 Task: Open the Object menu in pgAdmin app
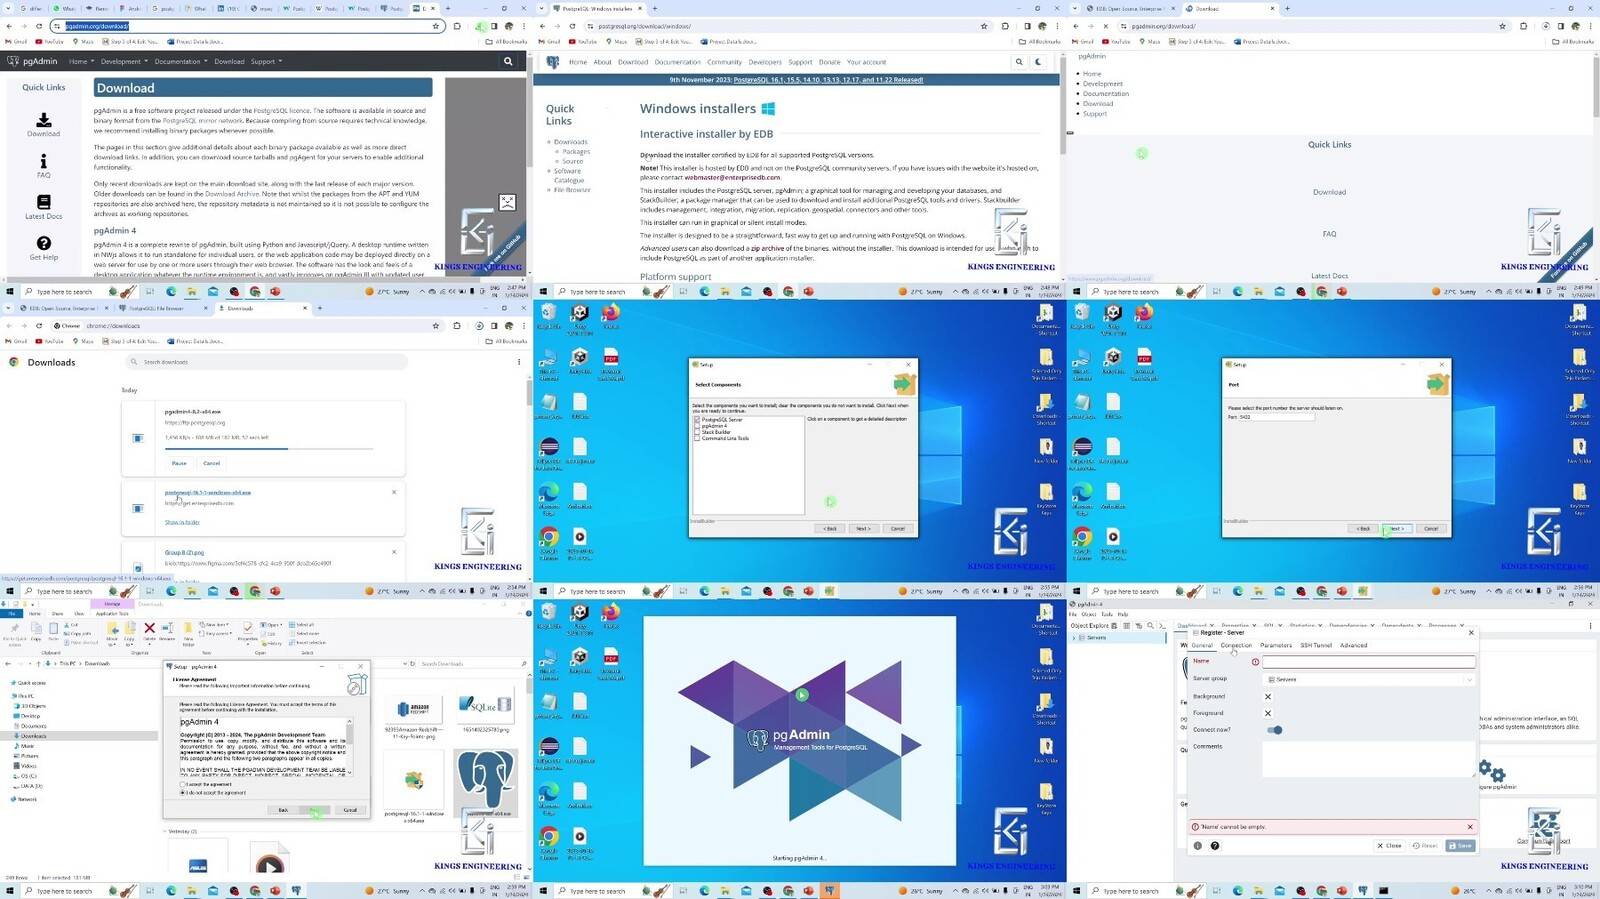click(1089, 614)
